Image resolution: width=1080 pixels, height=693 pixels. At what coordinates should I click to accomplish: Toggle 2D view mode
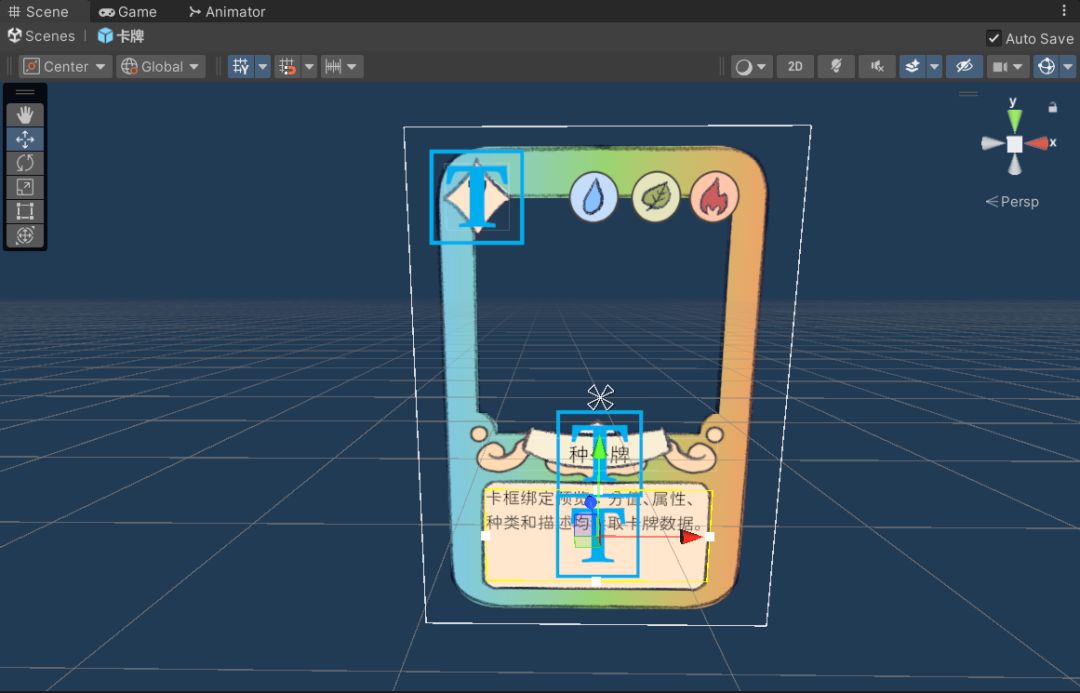pos(795,67)
